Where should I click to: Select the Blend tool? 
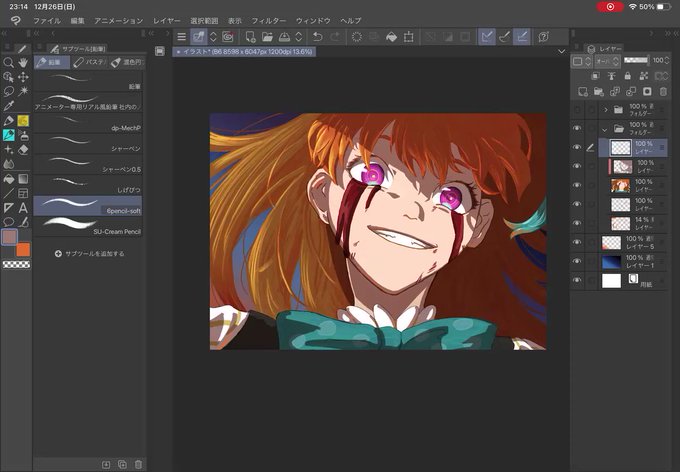coord(8,164)
